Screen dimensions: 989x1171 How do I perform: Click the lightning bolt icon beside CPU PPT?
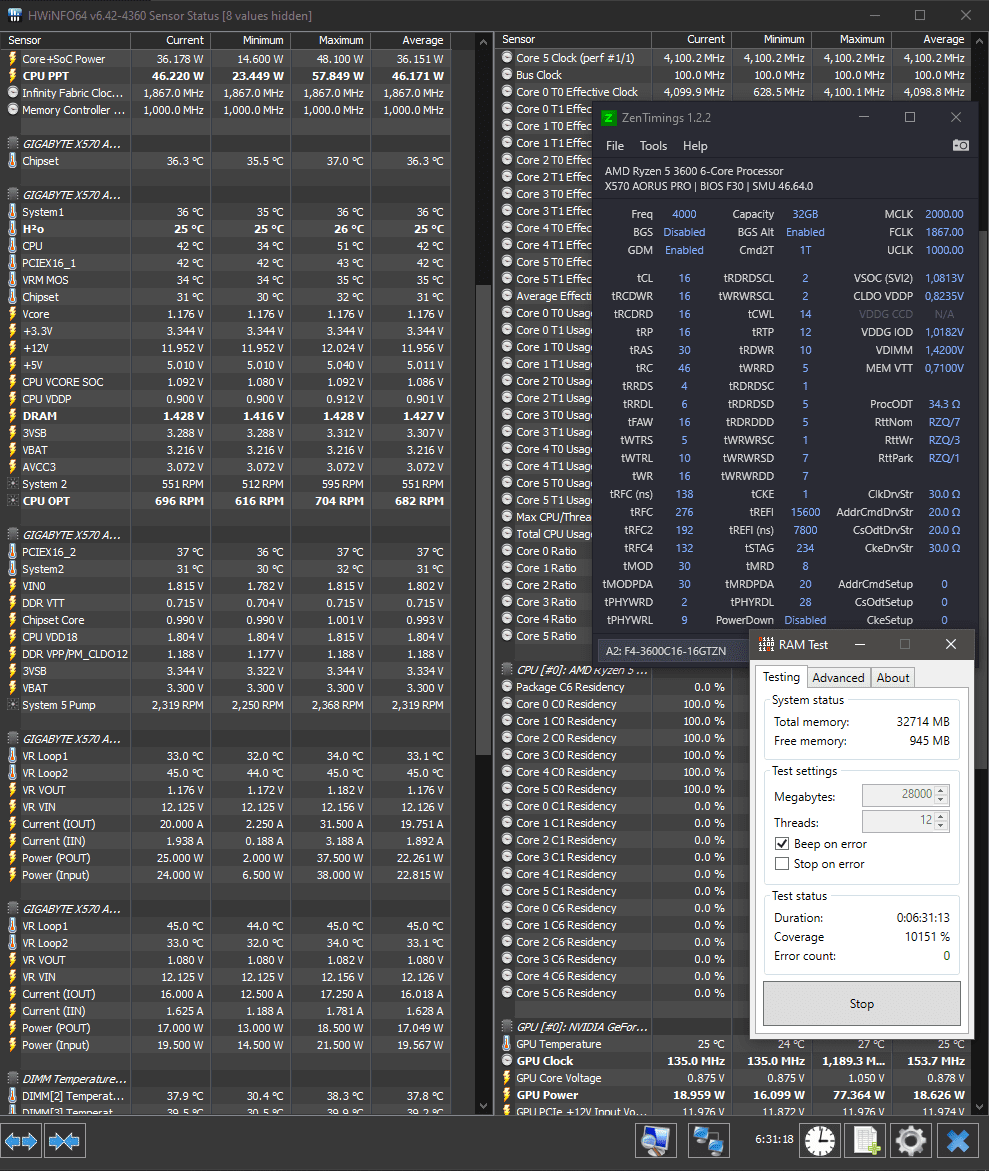tap(12, 75)
